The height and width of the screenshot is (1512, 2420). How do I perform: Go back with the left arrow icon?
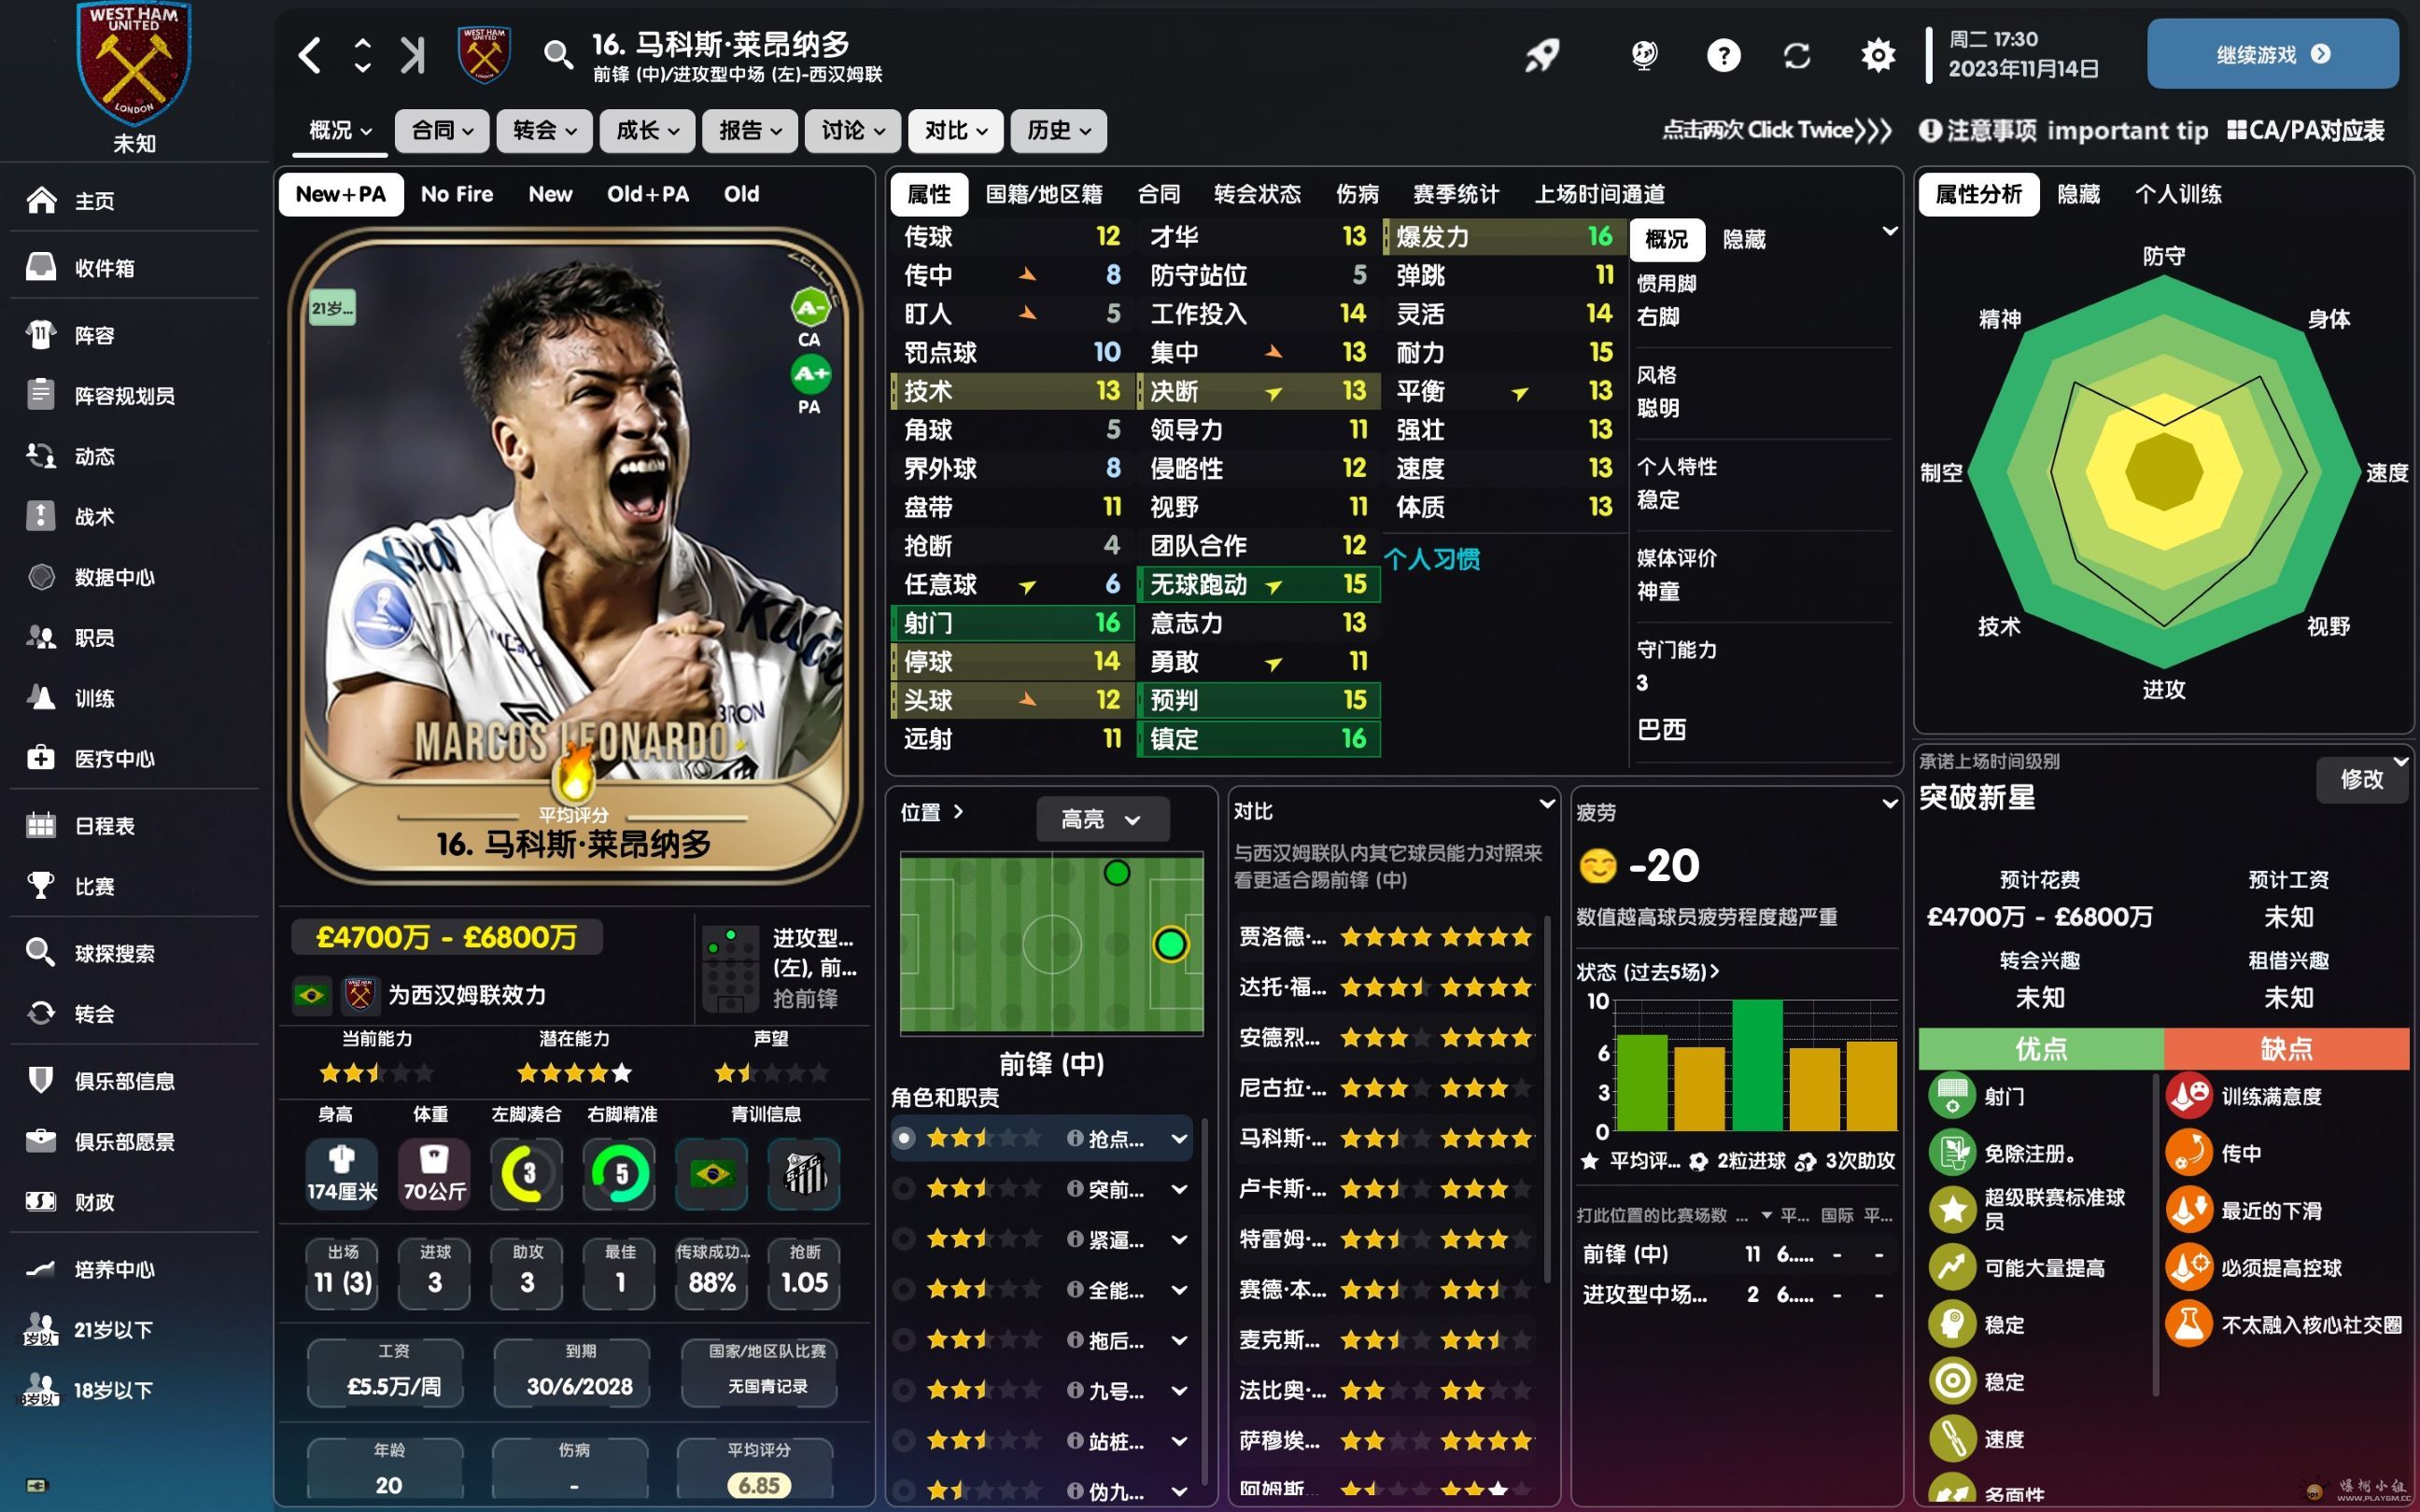(310, 55)
